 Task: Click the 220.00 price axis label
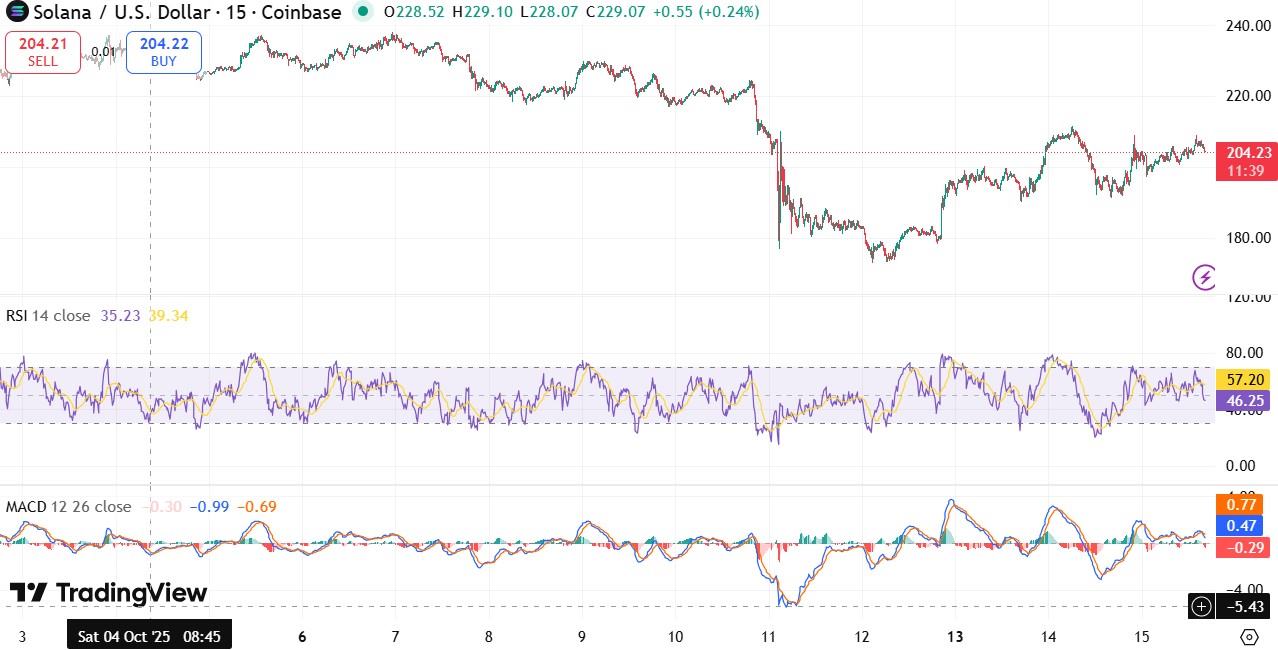1248,96
